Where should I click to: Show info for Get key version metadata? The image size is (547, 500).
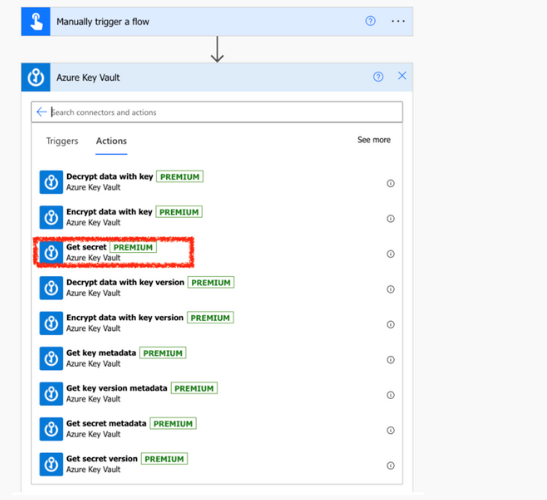[x=390, y=395]
